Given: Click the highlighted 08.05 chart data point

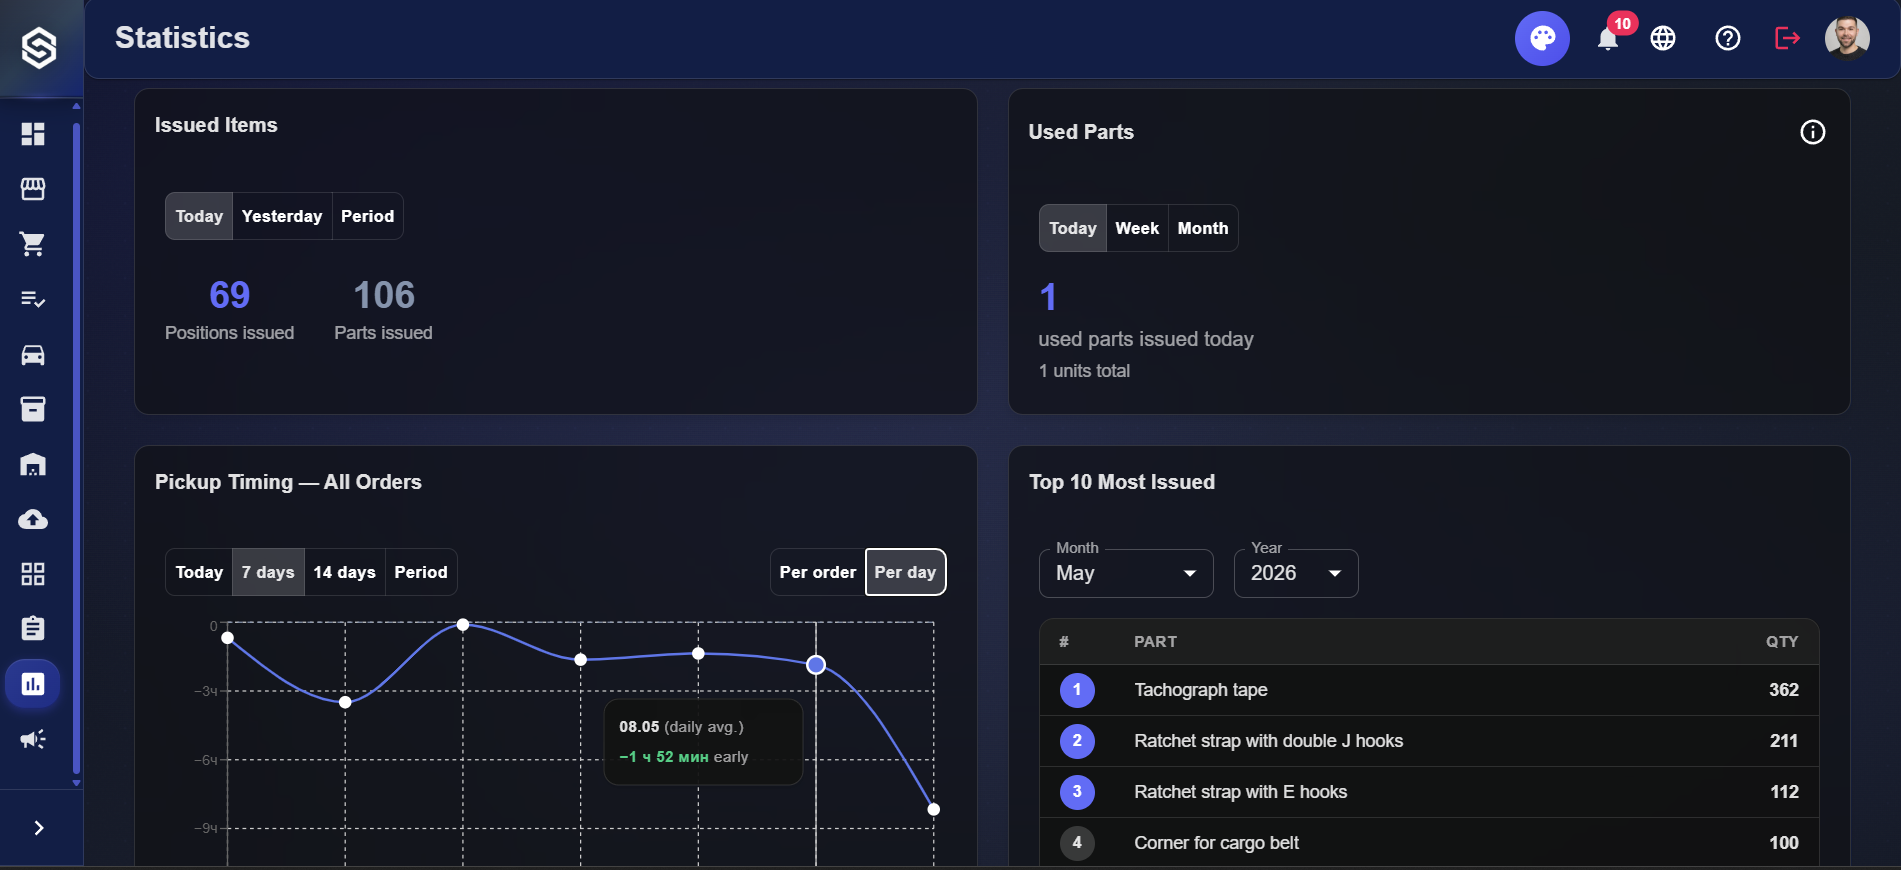Looking at the screenshot, I should point(816,664).
